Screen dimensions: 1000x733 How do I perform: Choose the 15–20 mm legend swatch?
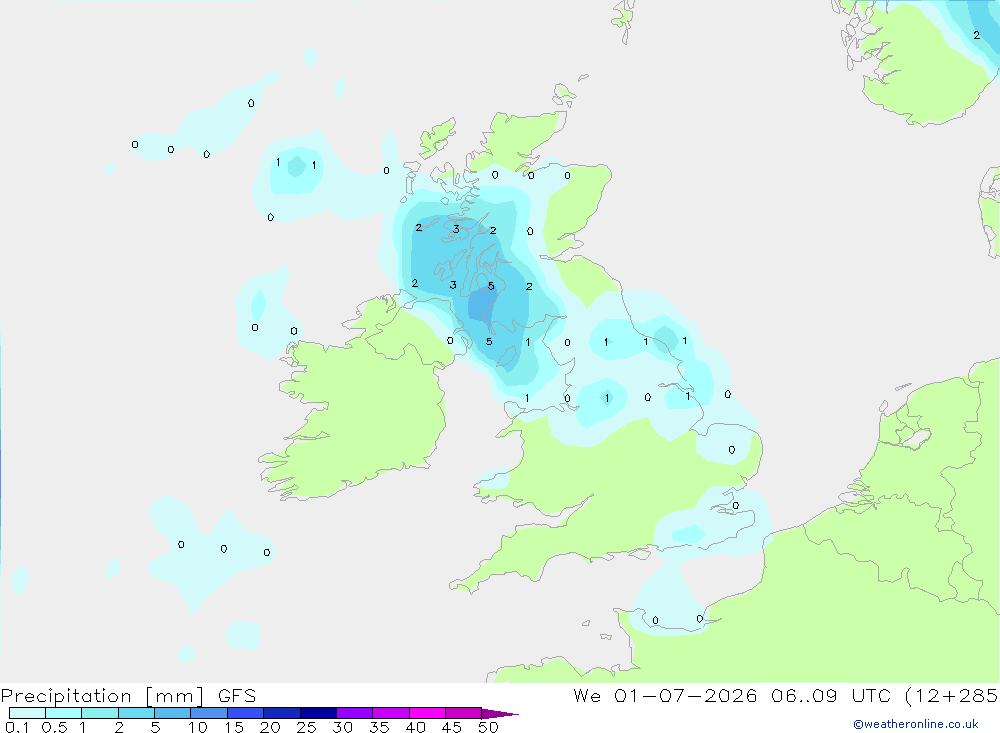[246, 713]
